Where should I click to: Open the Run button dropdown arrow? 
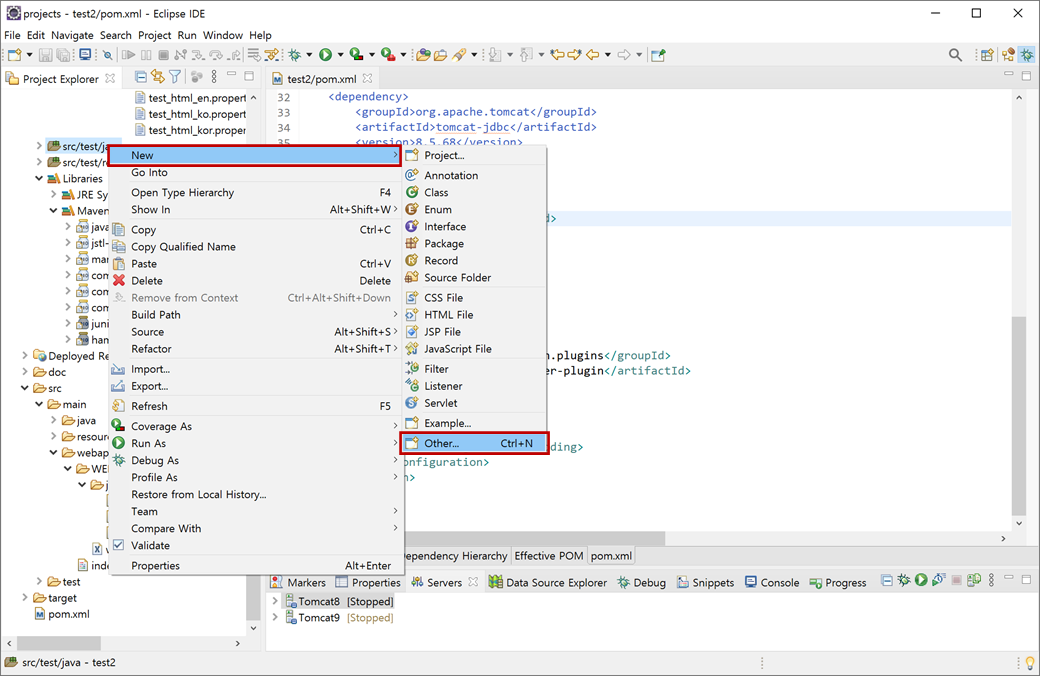pos(340,55)
